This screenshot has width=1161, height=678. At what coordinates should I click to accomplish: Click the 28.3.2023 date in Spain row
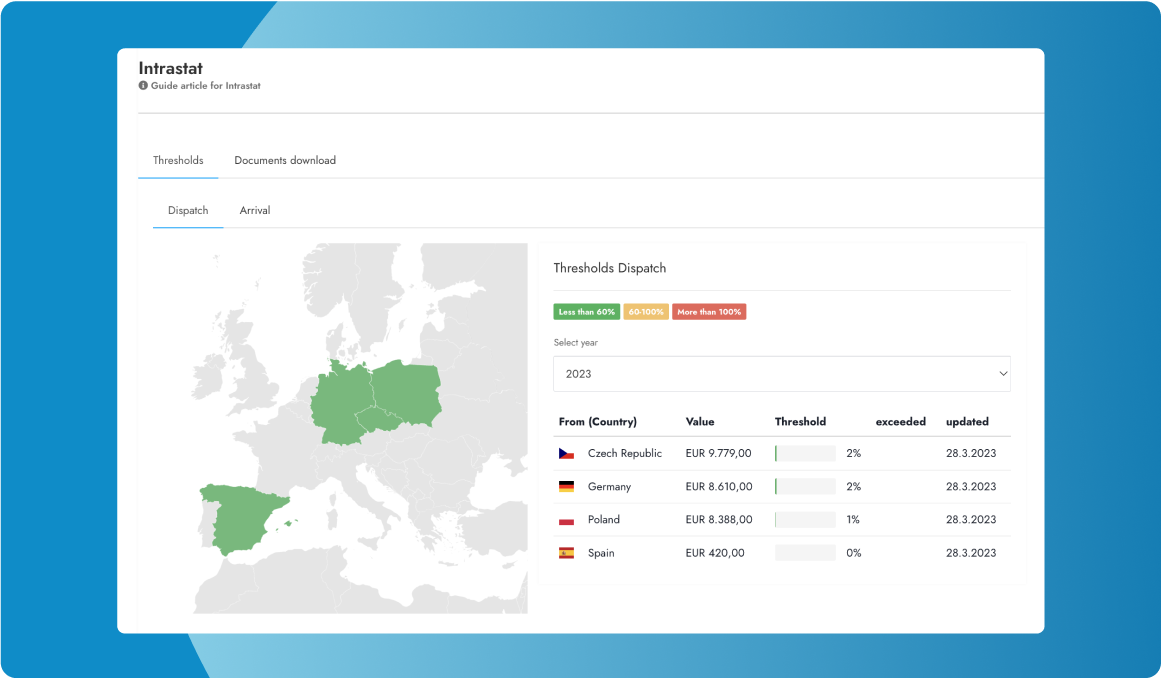tap(971, 553)
